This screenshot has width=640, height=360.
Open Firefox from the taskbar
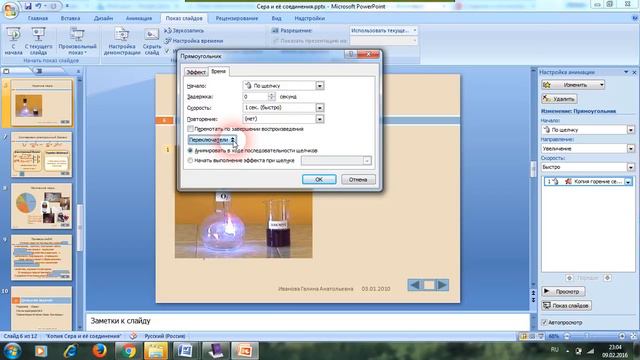[x=99, y=351]
